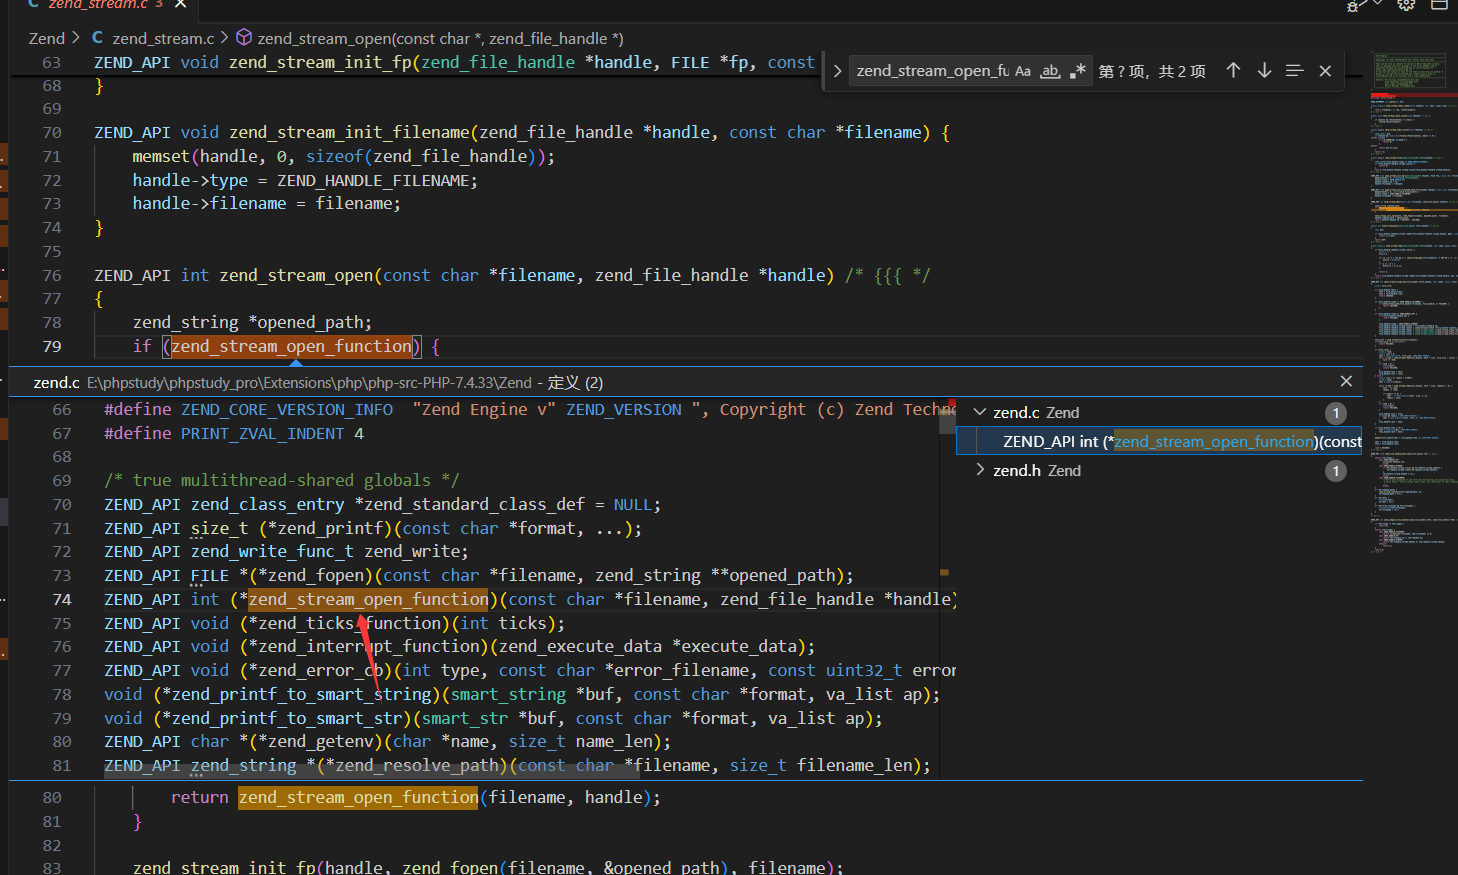Expand the replace field chevron in find widget
This screenshot has height=875, width=1458.
(837, 71)
